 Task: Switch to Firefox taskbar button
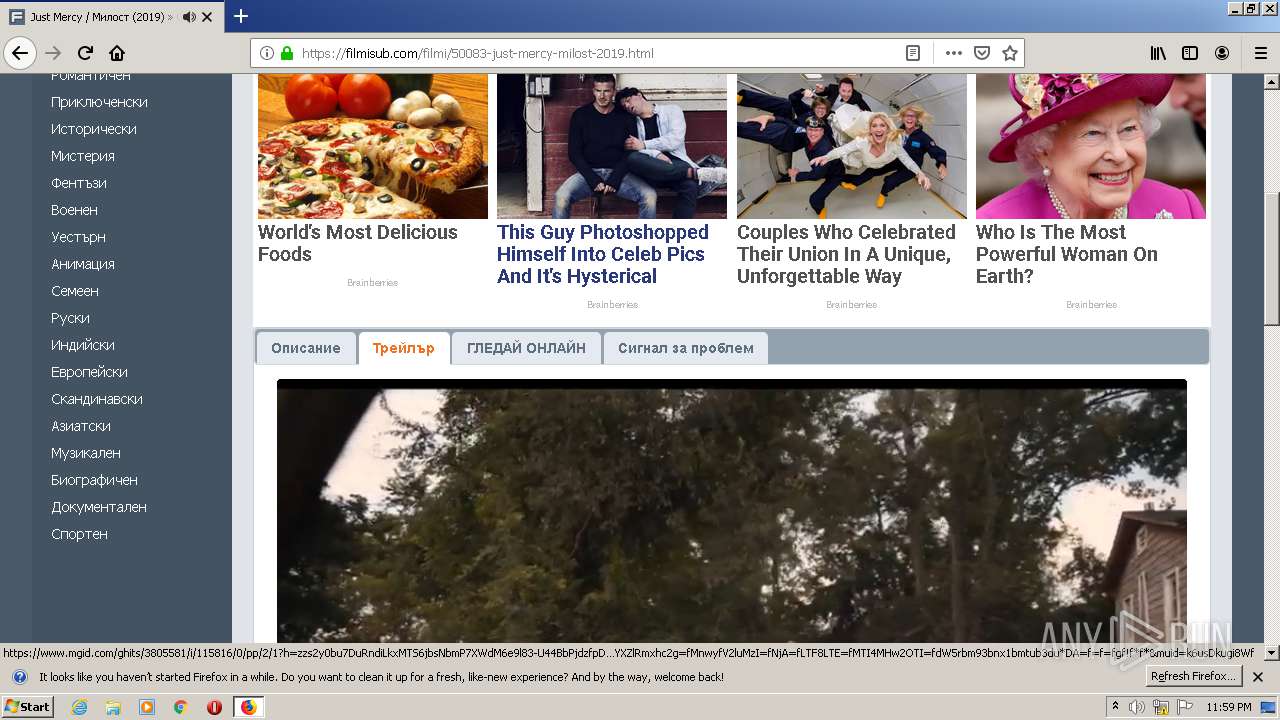pyautogui.click(x=248, y=707)
